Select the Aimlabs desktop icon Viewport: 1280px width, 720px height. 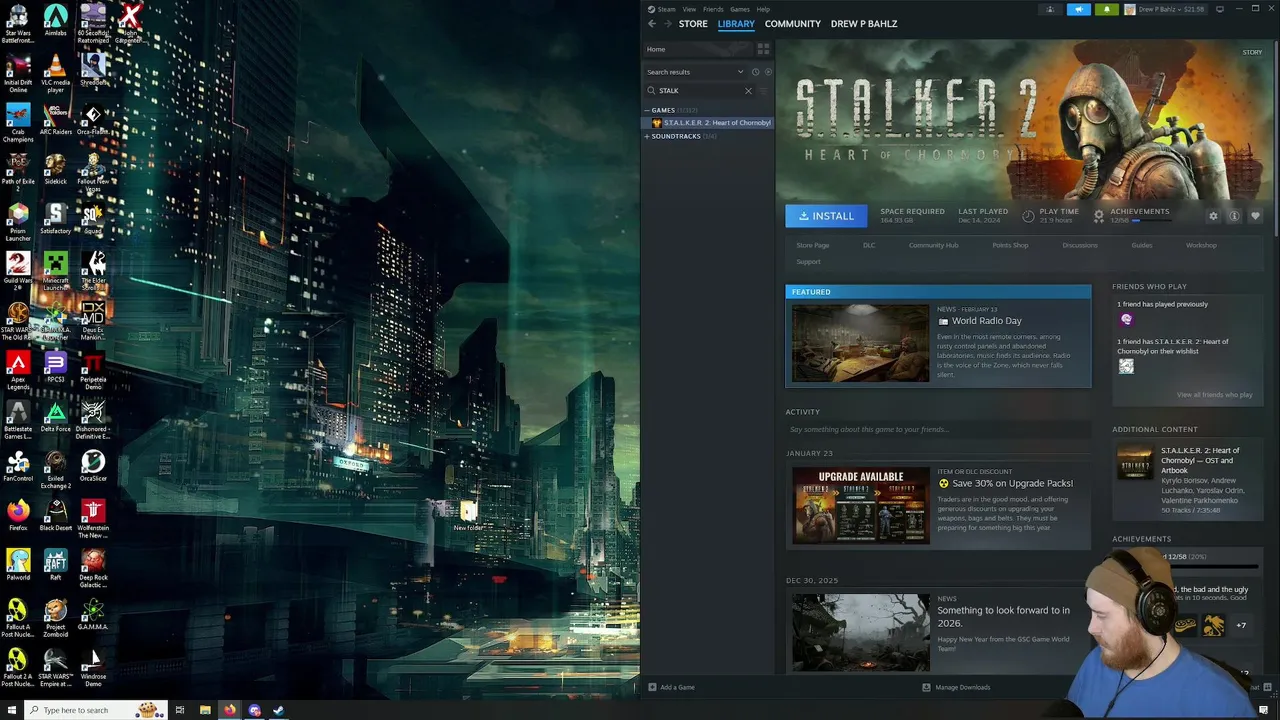pos(55,22)
